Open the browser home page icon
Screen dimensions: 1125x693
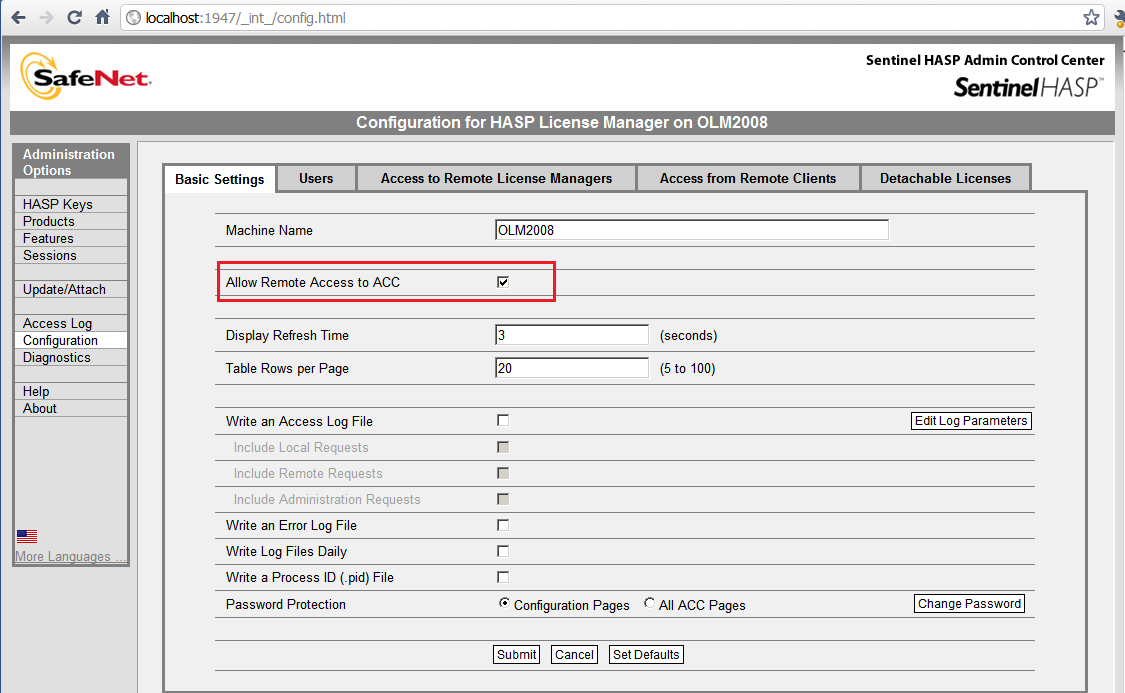click(x=103, y=17)
